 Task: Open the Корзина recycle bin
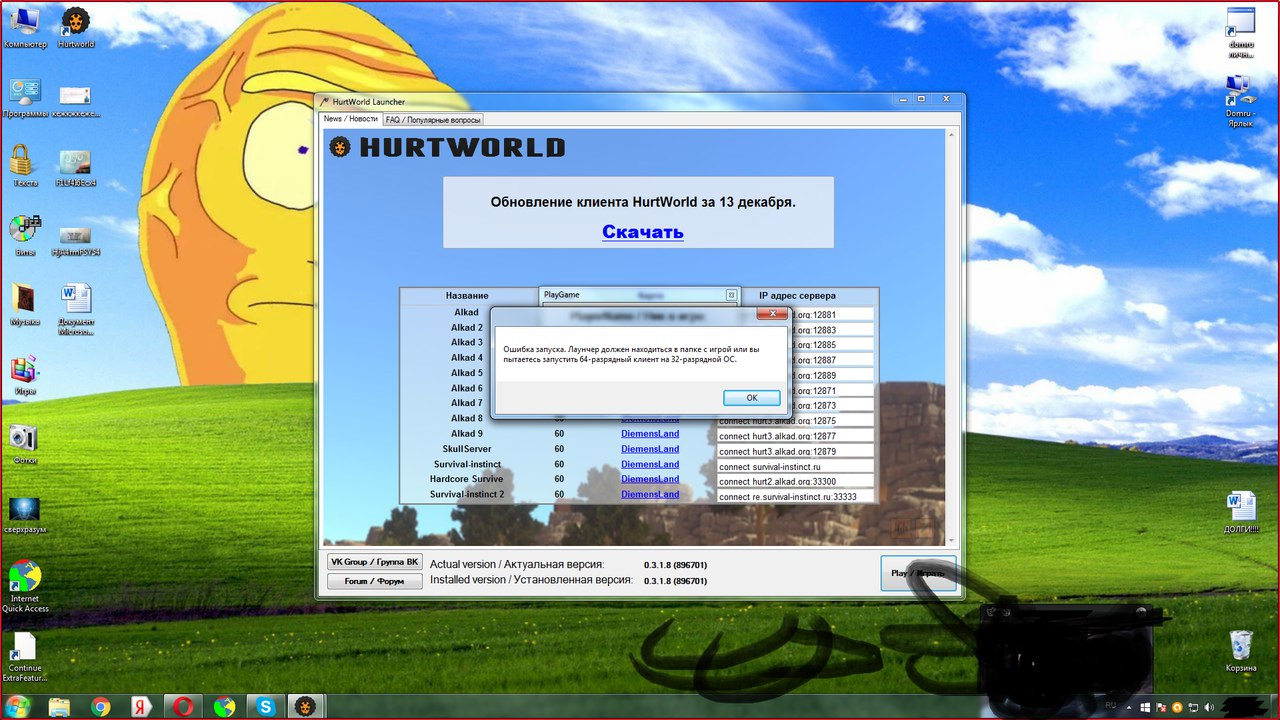[x=1241, y=650]
